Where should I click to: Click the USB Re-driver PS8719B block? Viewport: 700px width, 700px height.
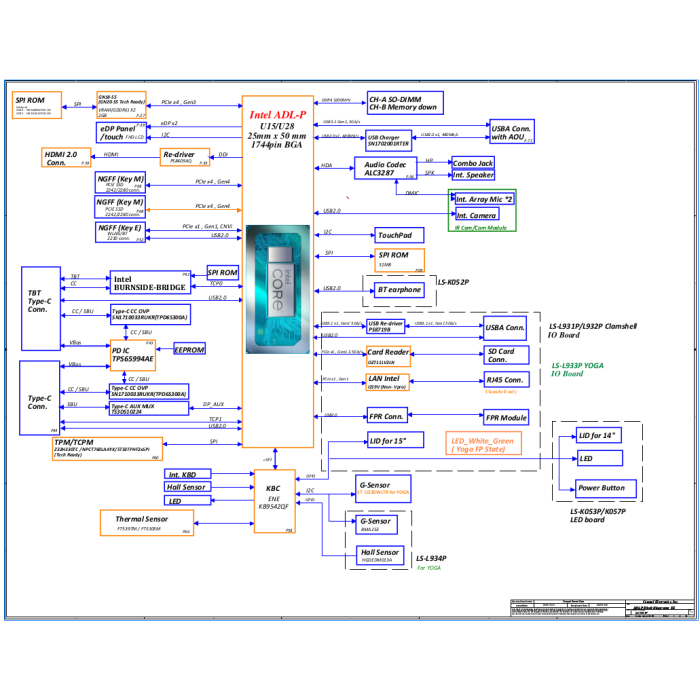386,326
